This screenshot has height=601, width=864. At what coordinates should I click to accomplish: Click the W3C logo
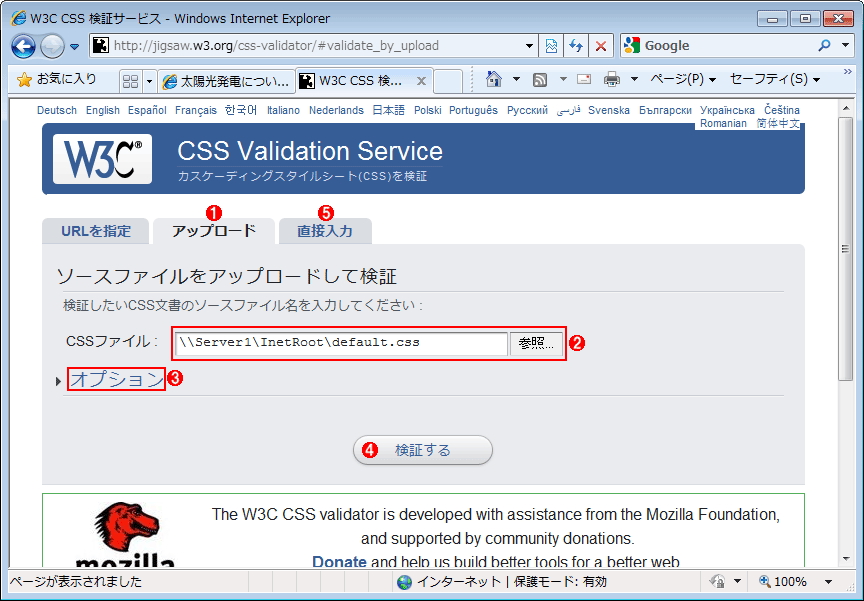coord(102,159)
